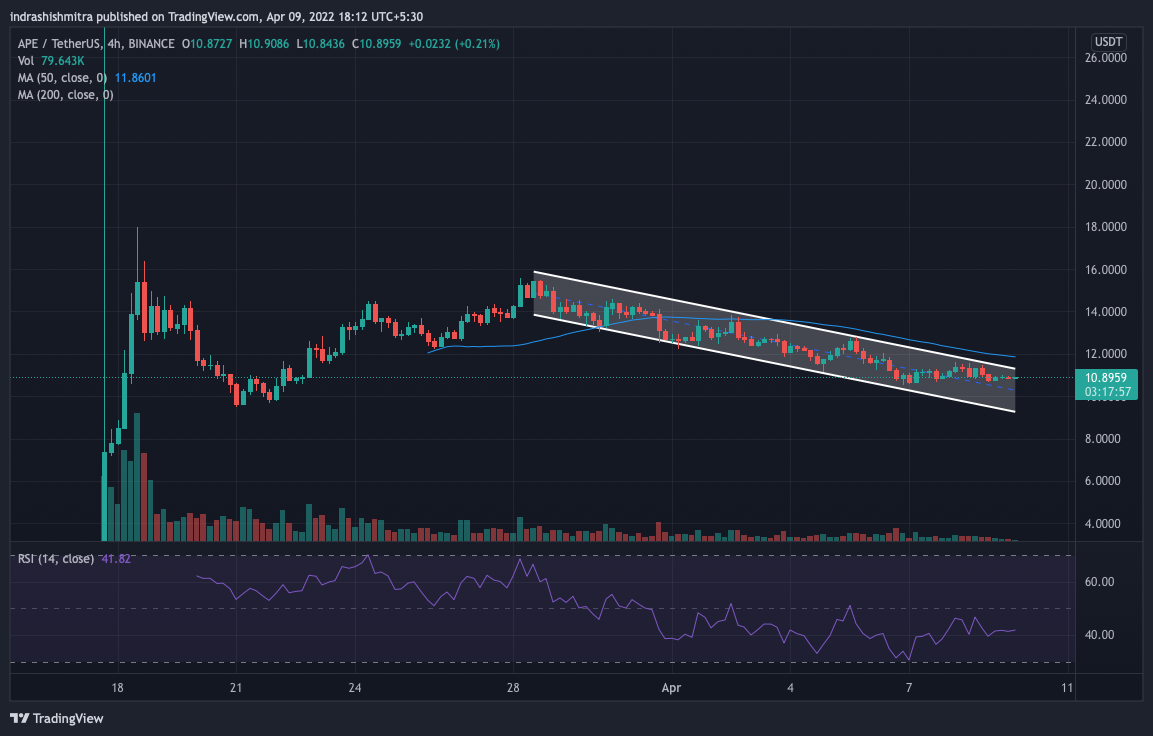Click the USDT currency label on price axis
1153x736 pixels.
(1109, 42)
